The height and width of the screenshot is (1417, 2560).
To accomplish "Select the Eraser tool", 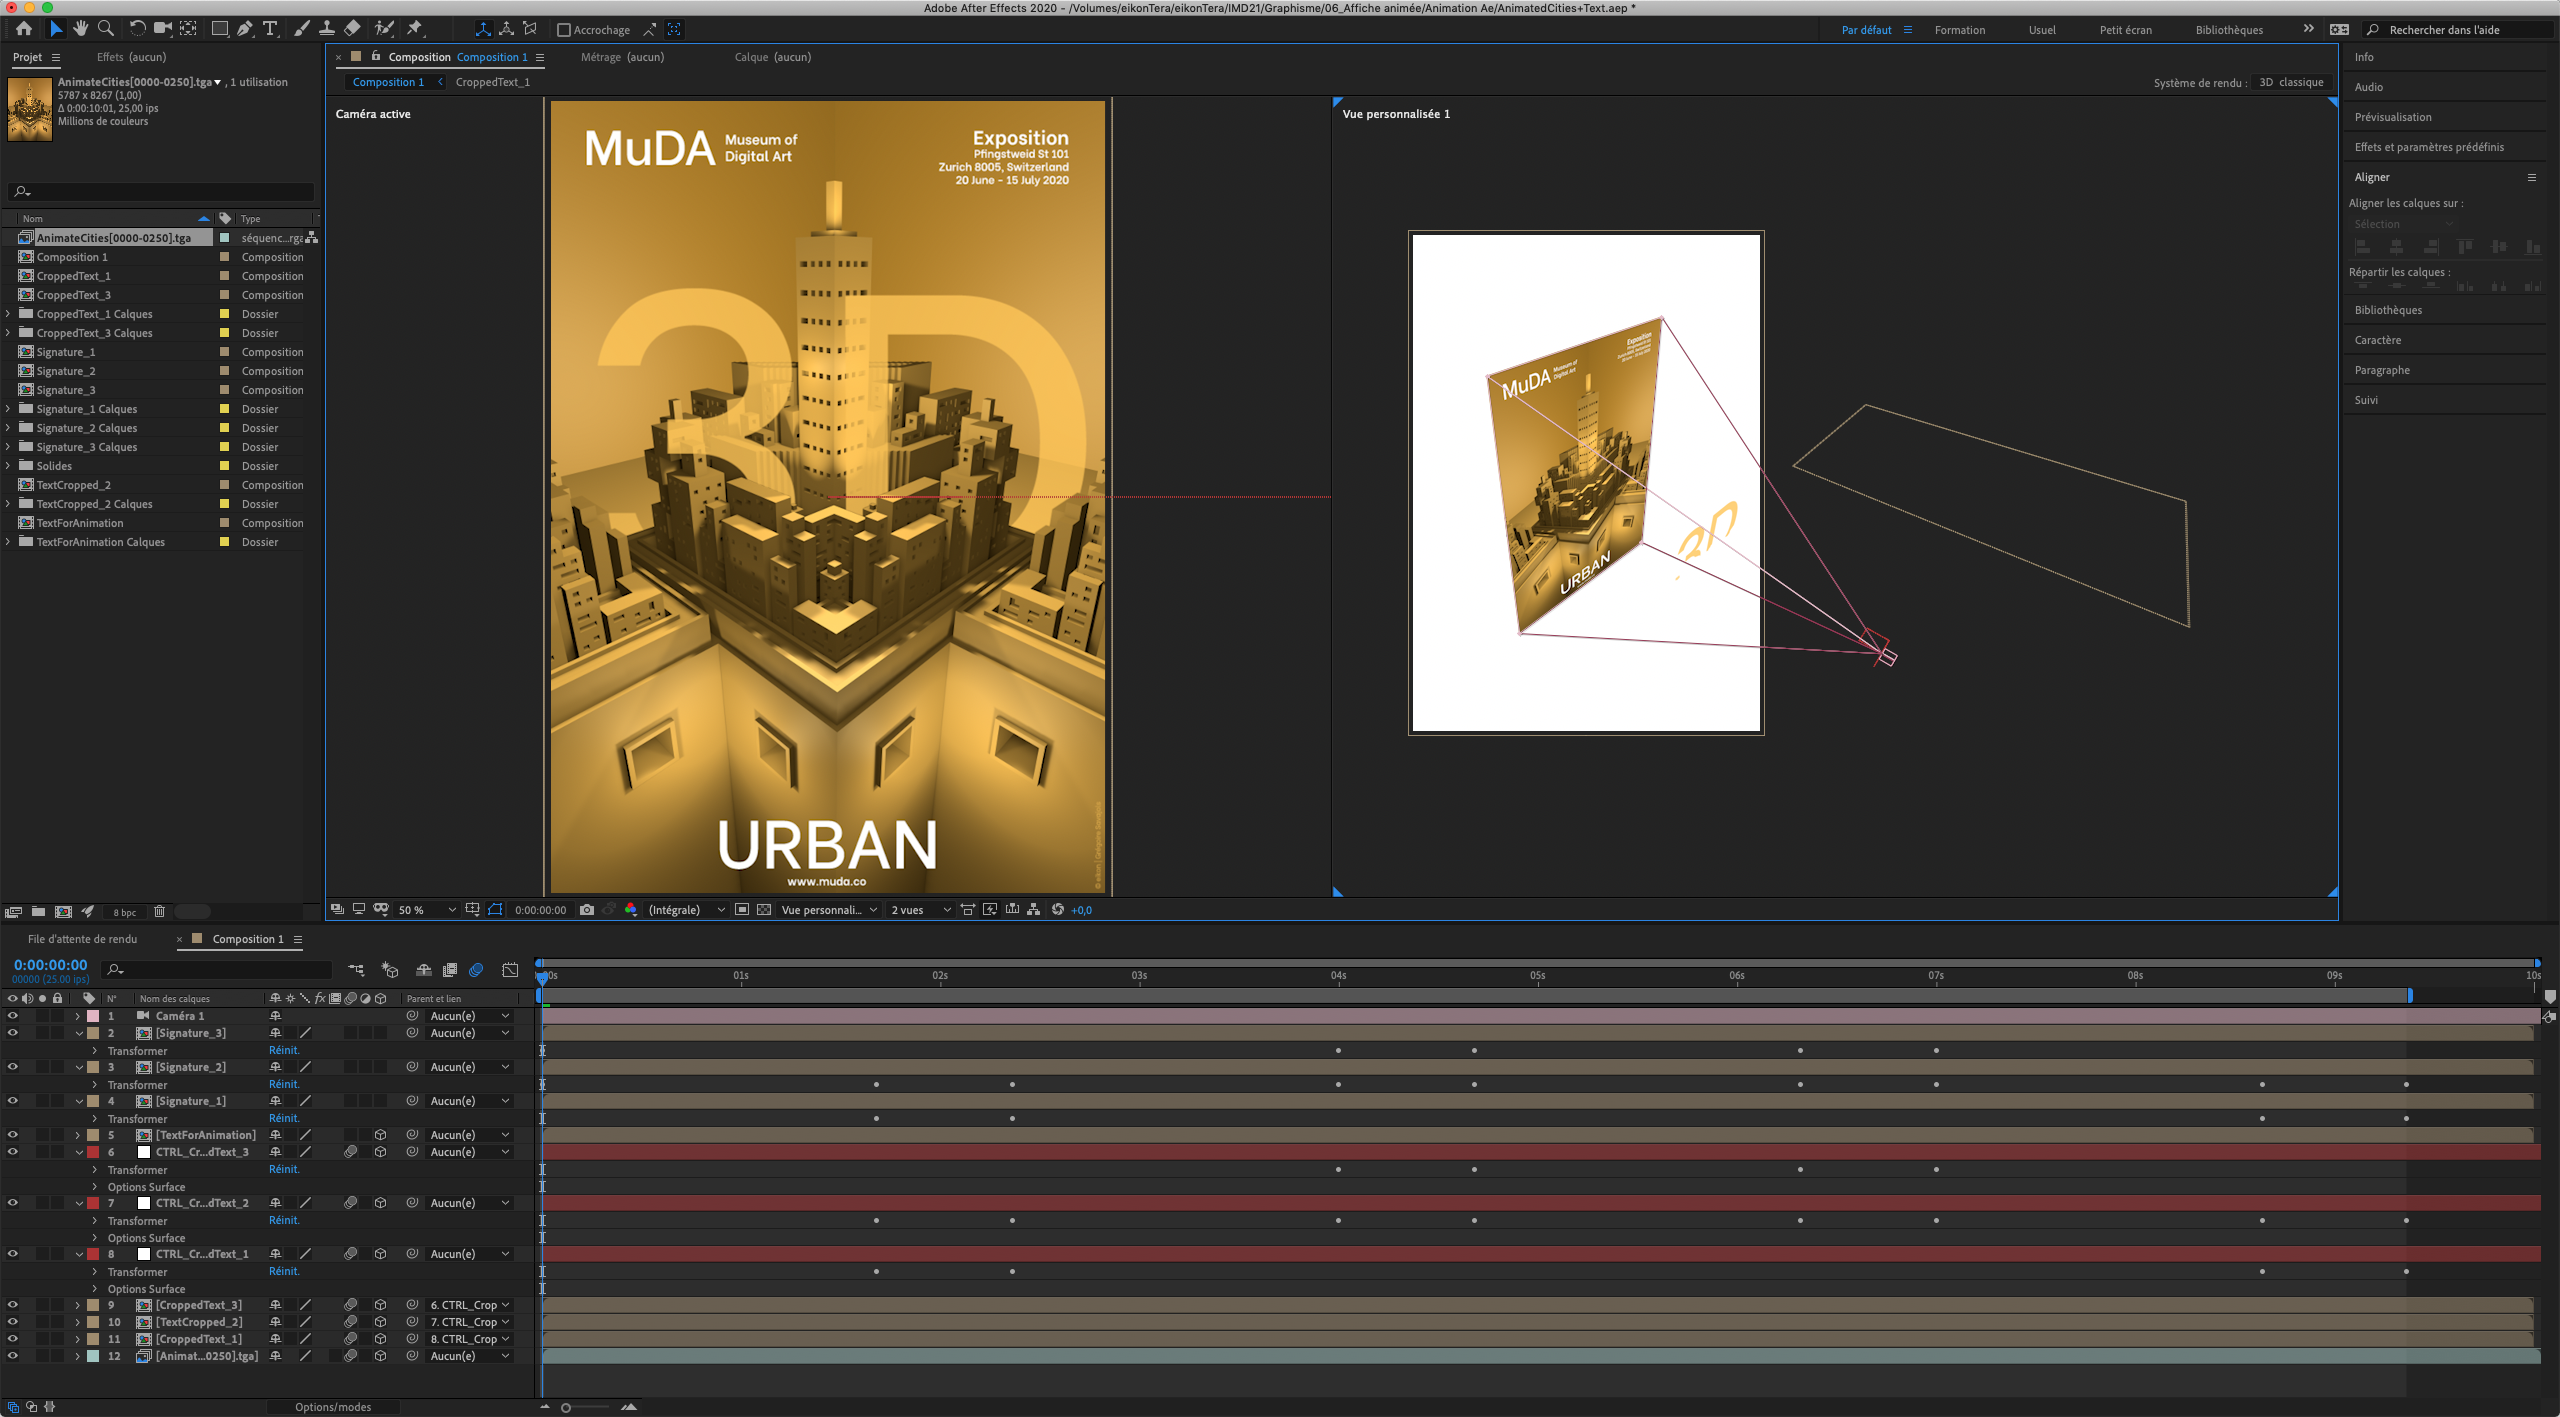I will tap(352, 29).
